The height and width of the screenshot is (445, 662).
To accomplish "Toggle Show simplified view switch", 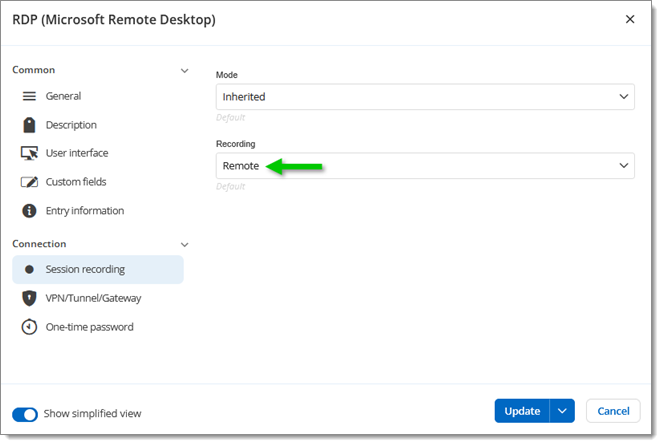I will pyautogui.click(x=25, y=415).
